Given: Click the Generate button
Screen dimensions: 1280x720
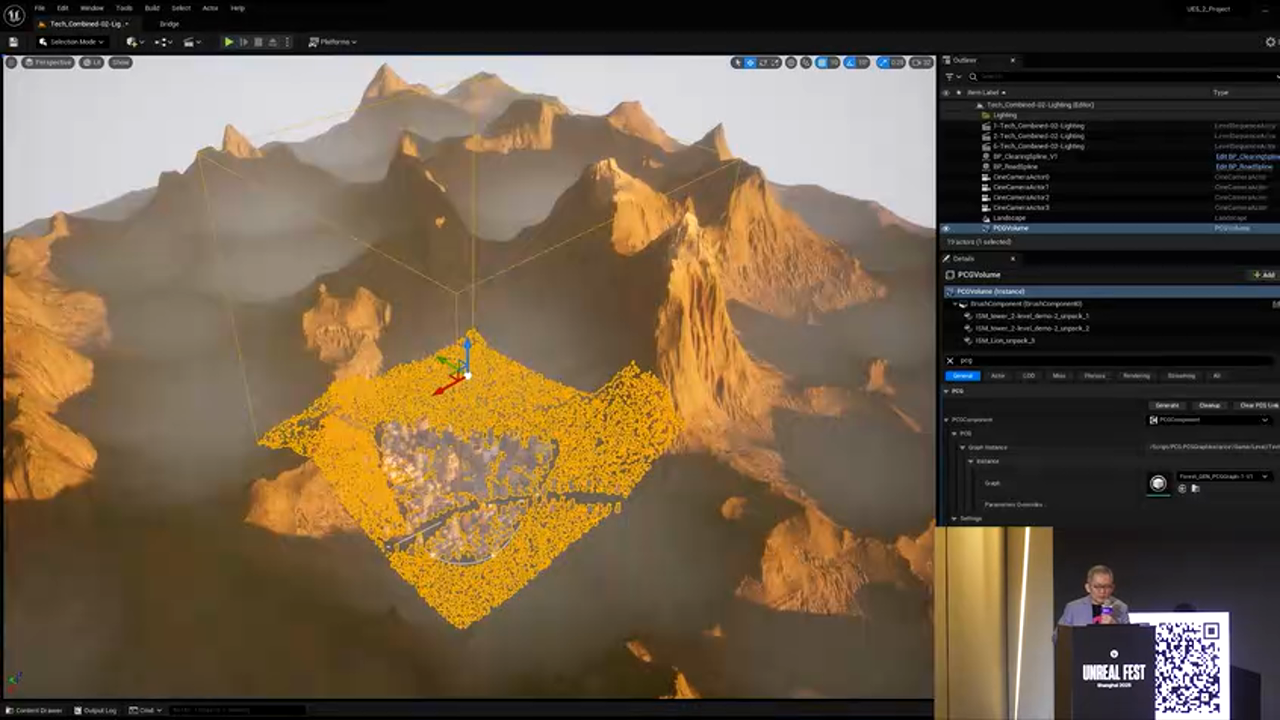Looking at the screenshot, I should point(1167,405).
